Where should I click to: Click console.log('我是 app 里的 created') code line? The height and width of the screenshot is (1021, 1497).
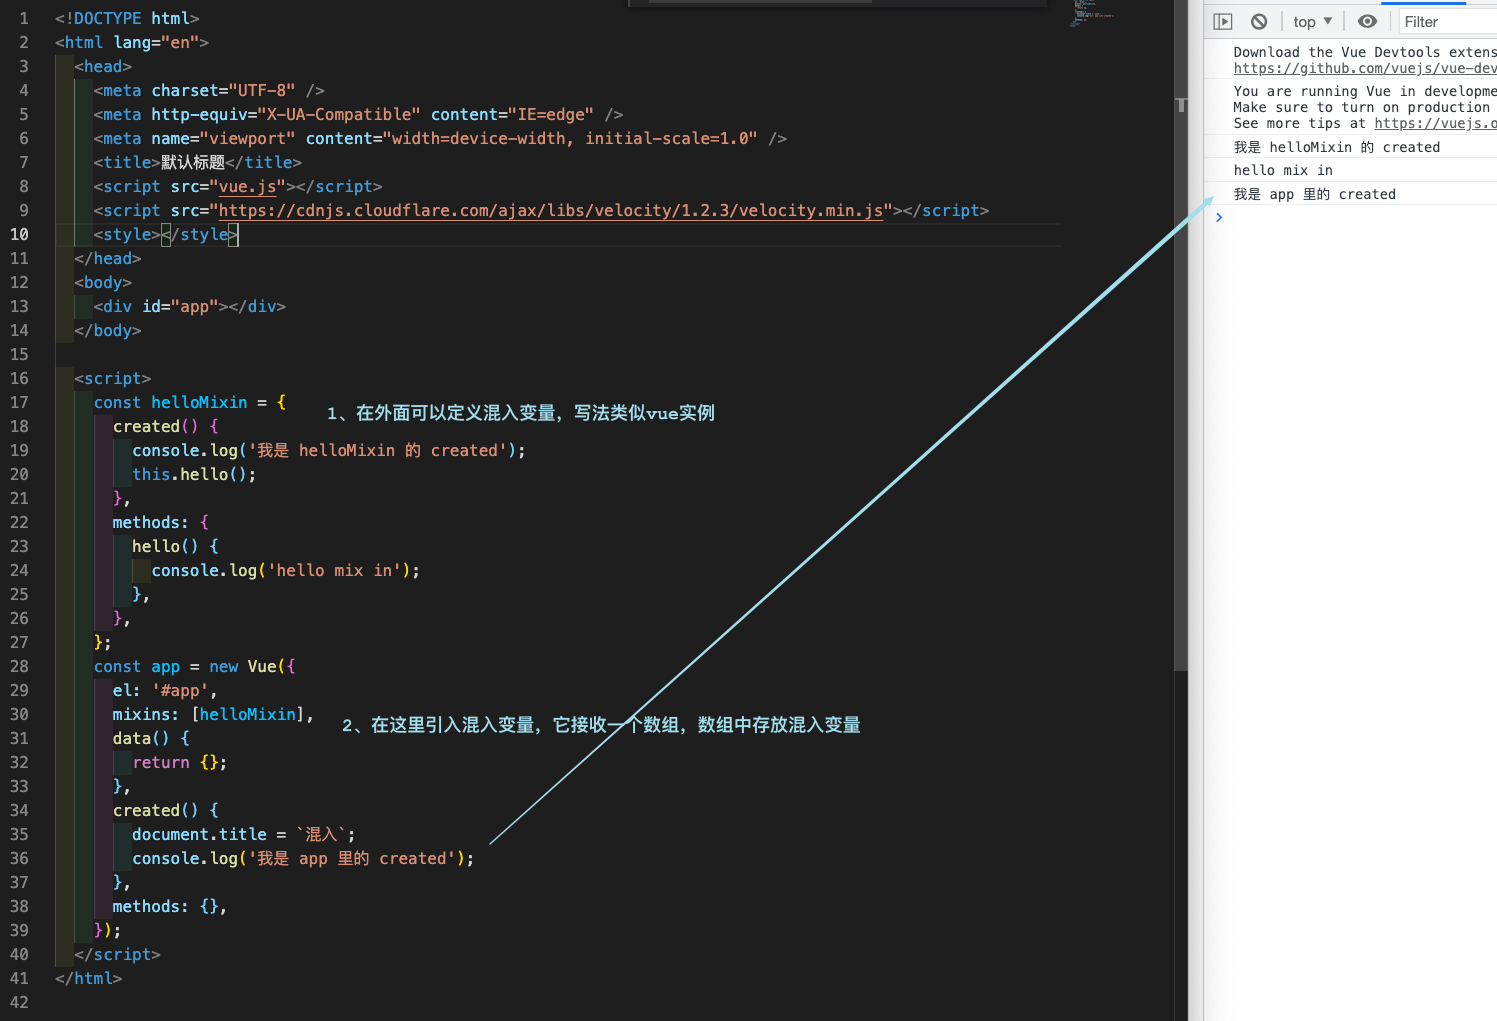click(303, 858)
